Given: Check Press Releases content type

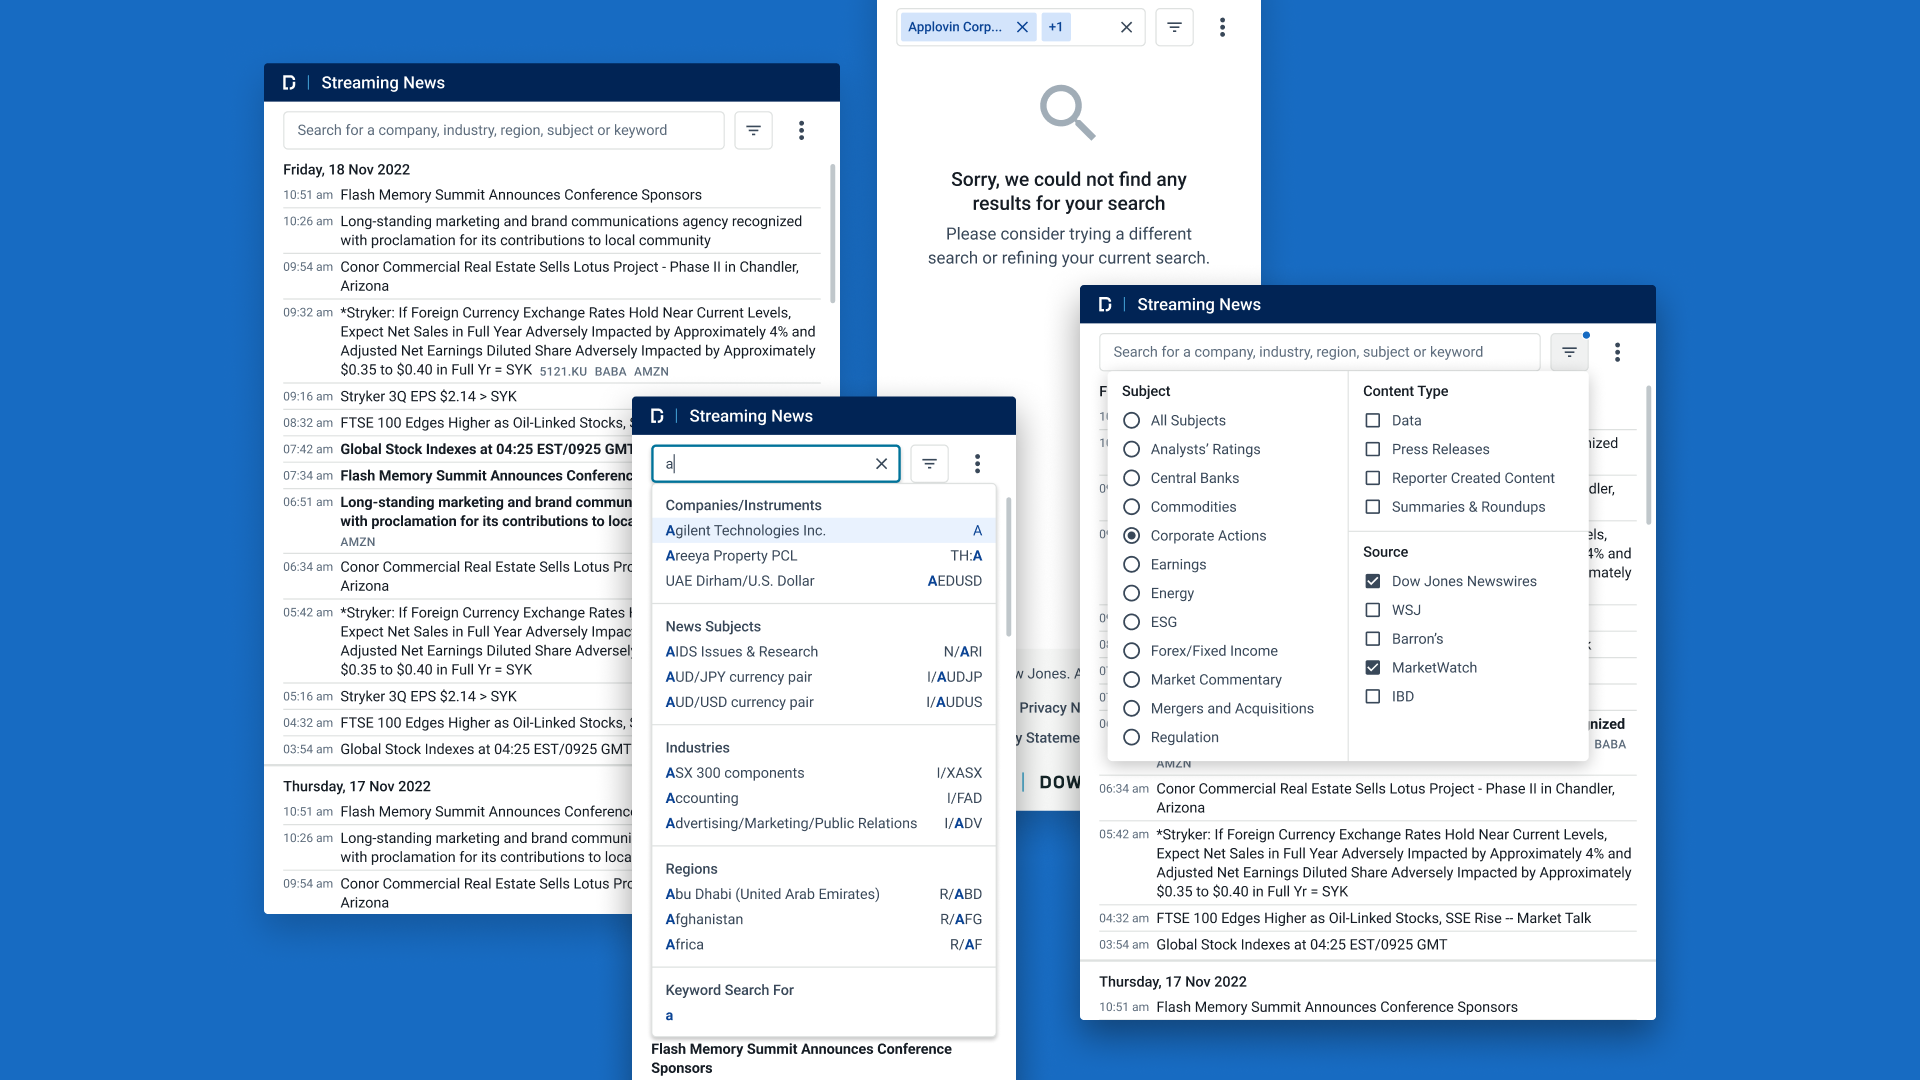Looking at the screenshot, I should [1373, 450].
